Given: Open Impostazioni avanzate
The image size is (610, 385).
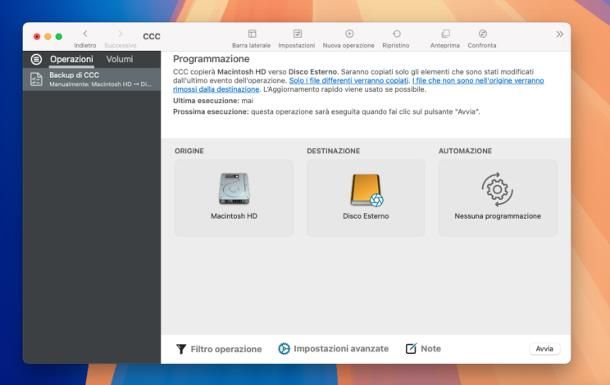Looking at the screenshot, I should (x=333, y=349).
